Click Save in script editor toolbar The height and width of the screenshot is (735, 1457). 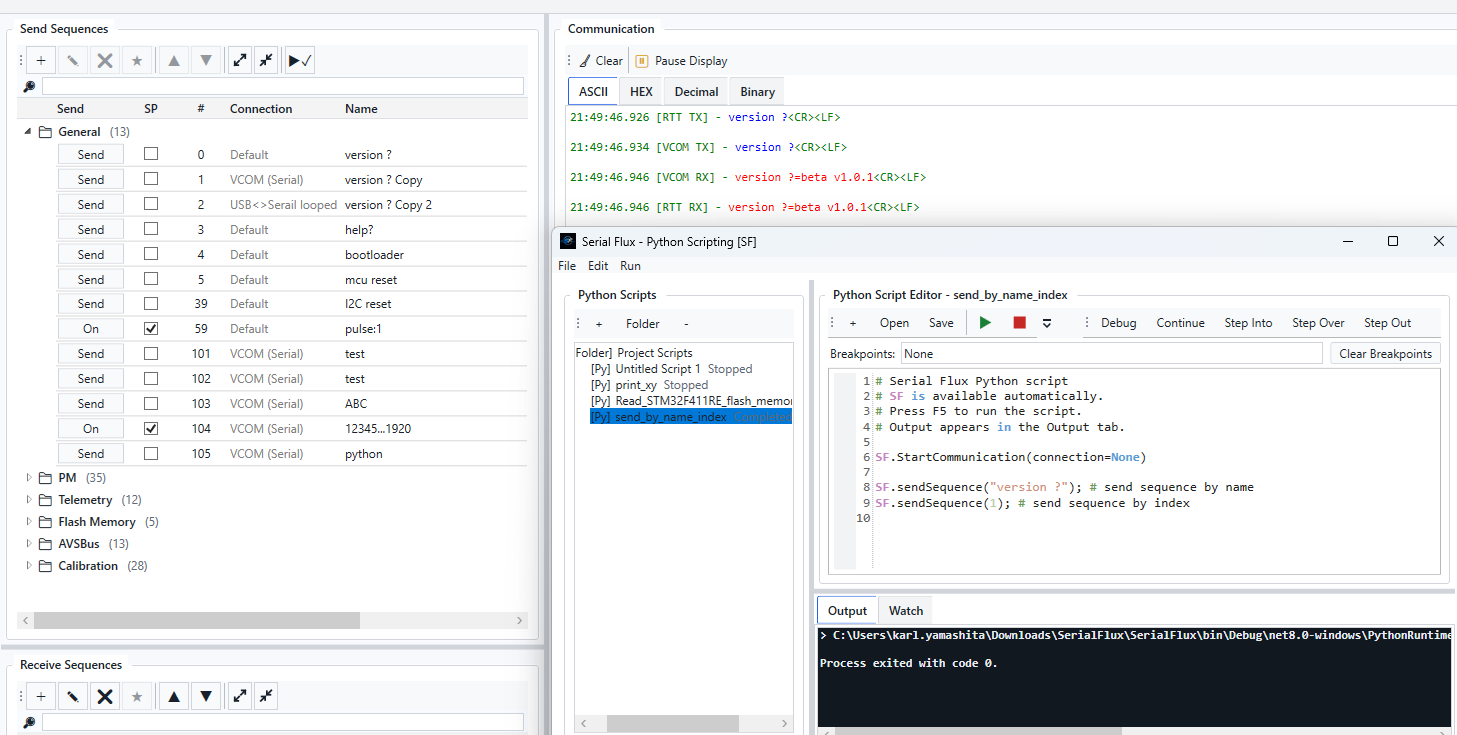click(941, 323)
